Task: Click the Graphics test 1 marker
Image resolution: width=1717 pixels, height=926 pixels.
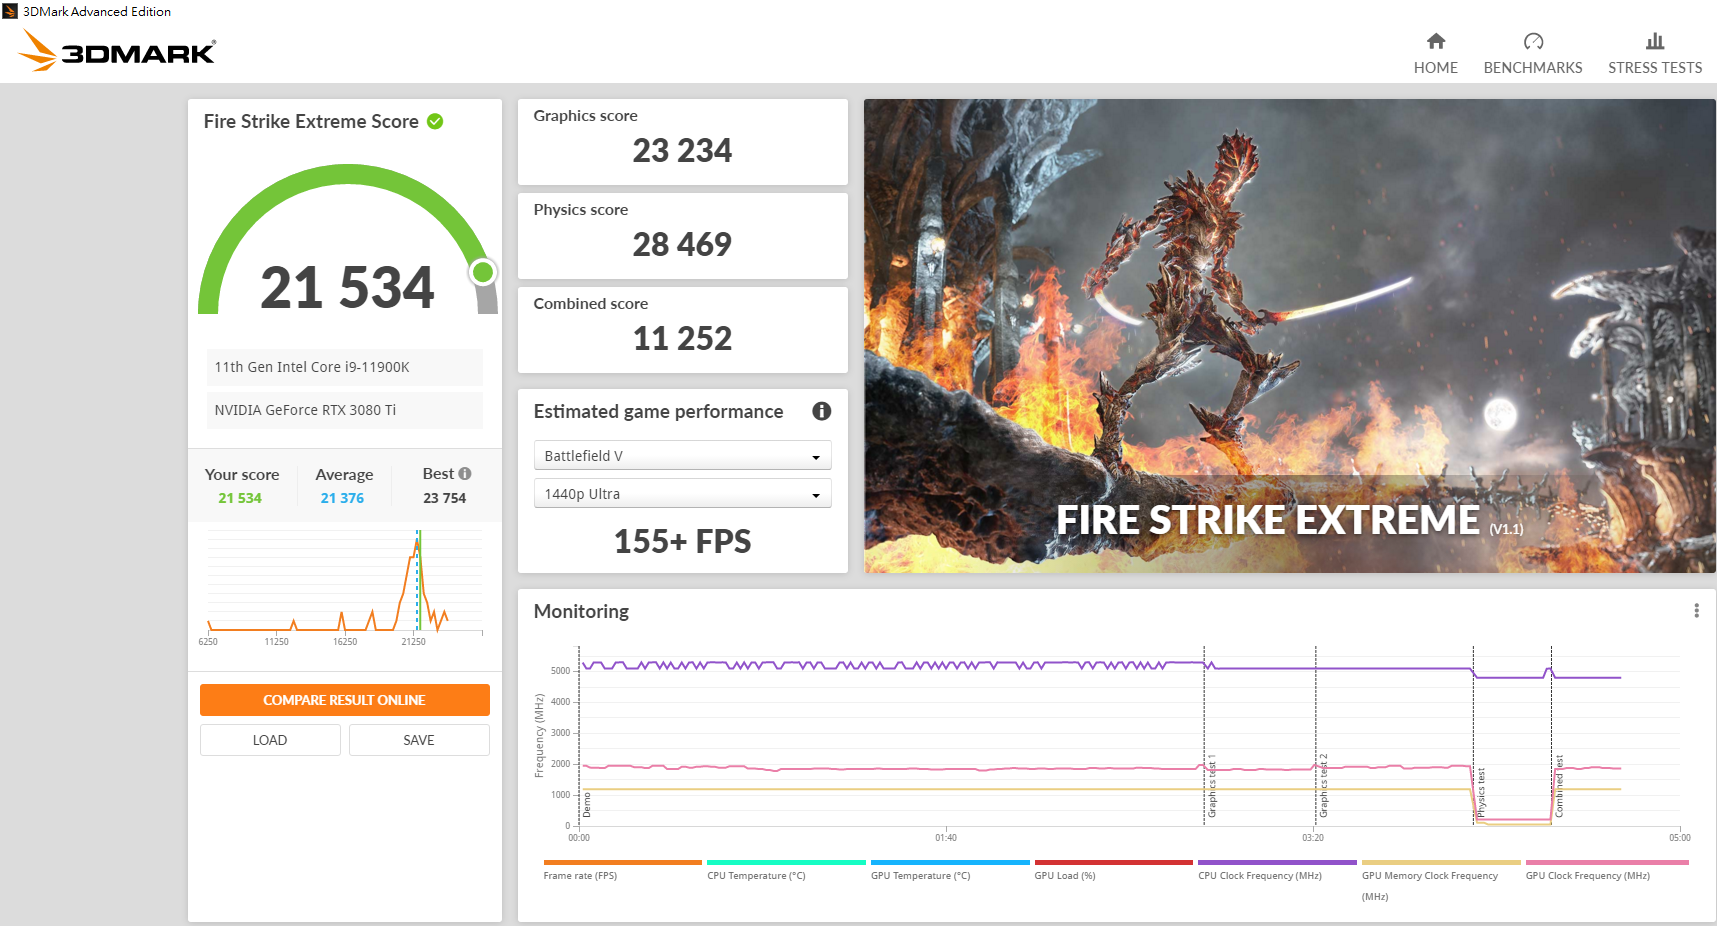Action: point(1212,786)
